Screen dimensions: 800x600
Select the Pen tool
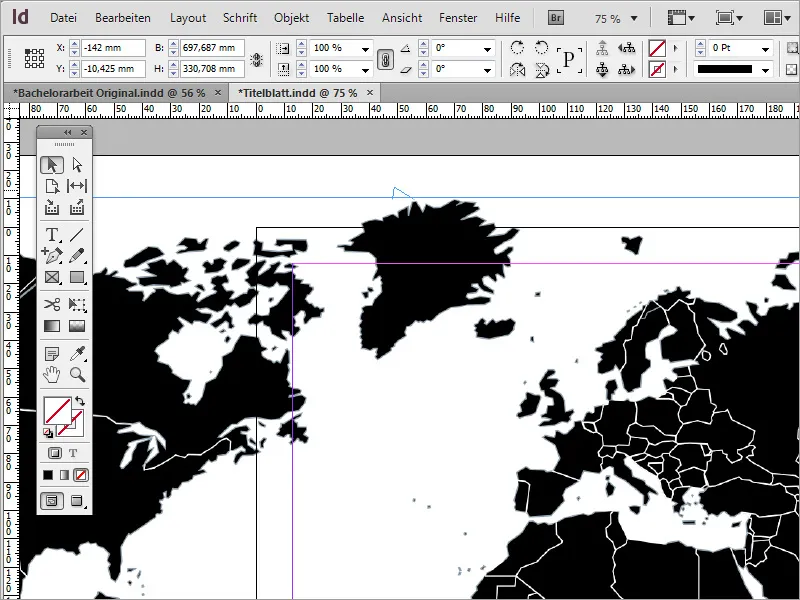(52, 256)
